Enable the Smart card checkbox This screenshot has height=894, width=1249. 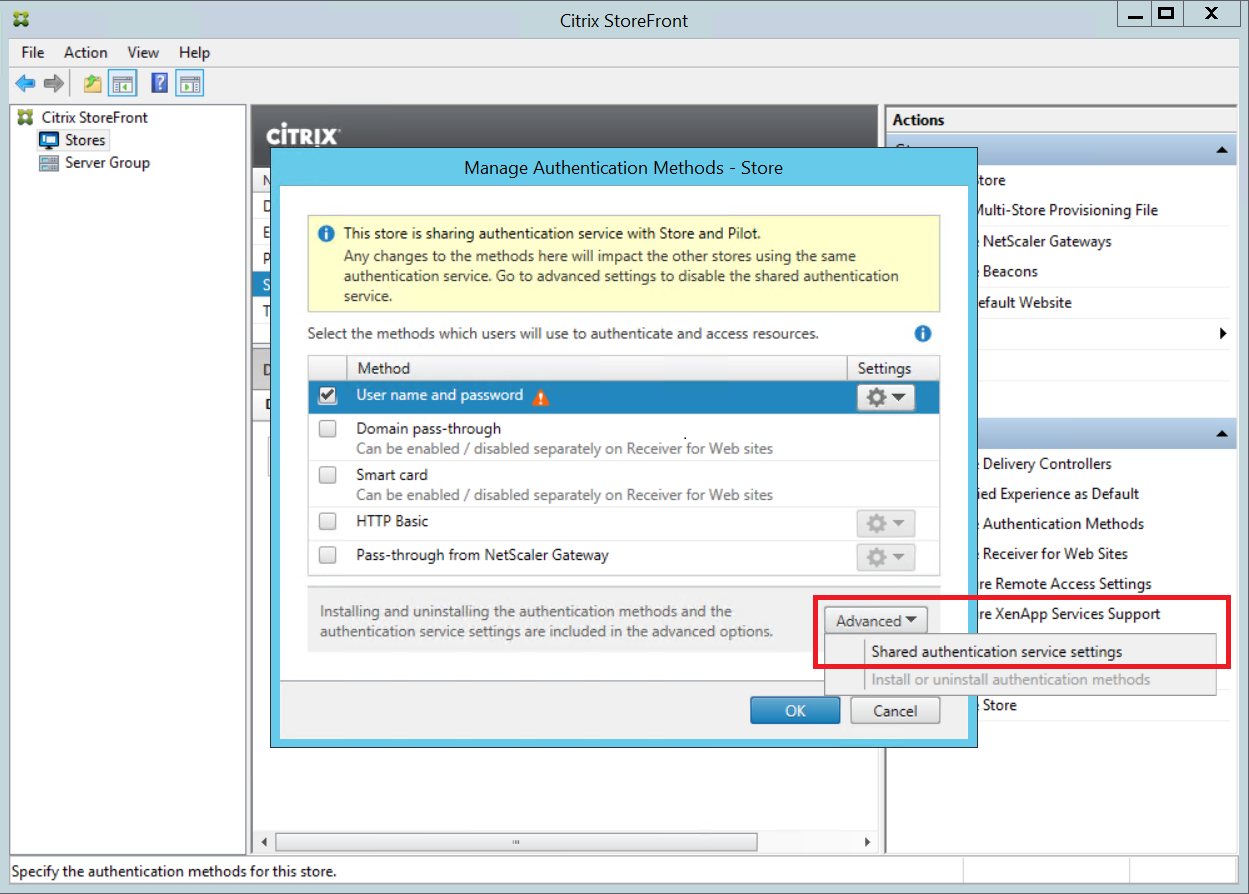(327, 475)
